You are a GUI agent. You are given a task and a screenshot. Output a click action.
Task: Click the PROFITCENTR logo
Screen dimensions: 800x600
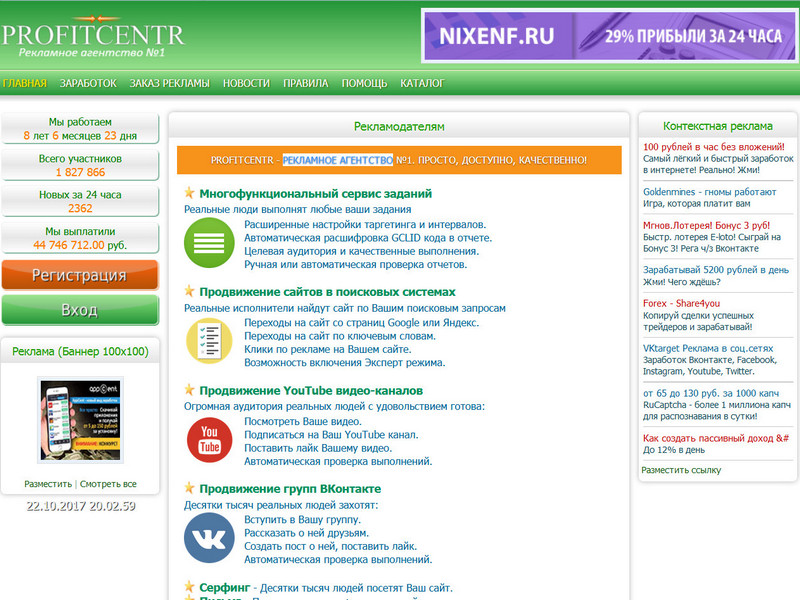click(x=93, y=37)
